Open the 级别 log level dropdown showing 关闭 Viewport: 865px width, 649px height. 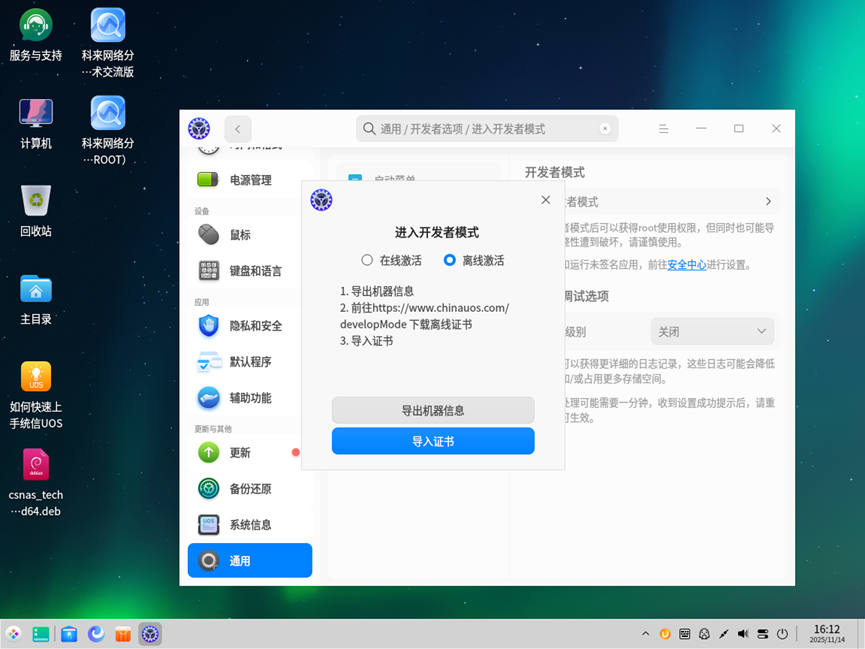pyautogui.click(x=712, y=331)
